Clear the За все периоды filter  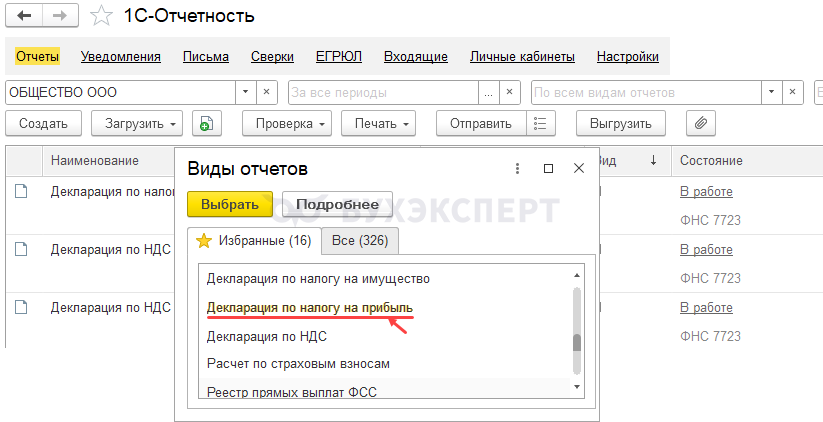point(510,92)
